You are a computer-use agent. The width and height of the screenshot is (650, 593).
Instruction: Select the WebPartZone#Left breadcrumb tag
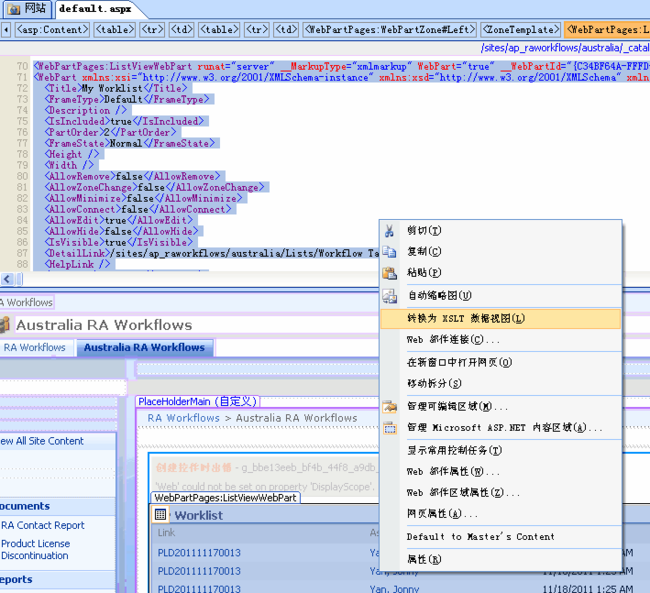[390, 30]
